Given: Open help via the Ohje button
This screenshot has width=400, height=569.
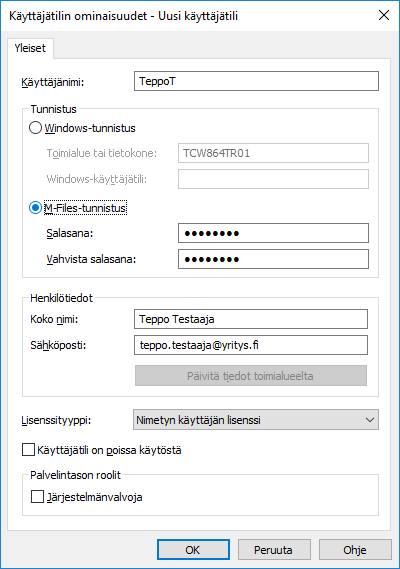Looking at the screenshot, I should (x=355, y=550).
